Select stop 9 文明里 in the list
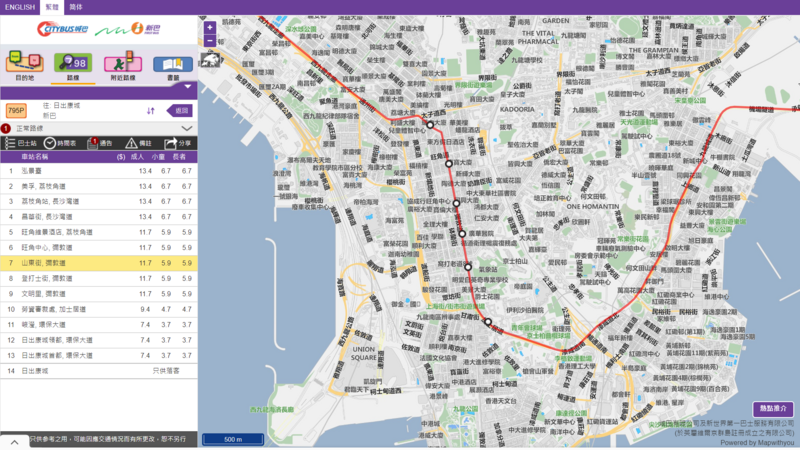 pyautogui.click(x=99, y=294)
